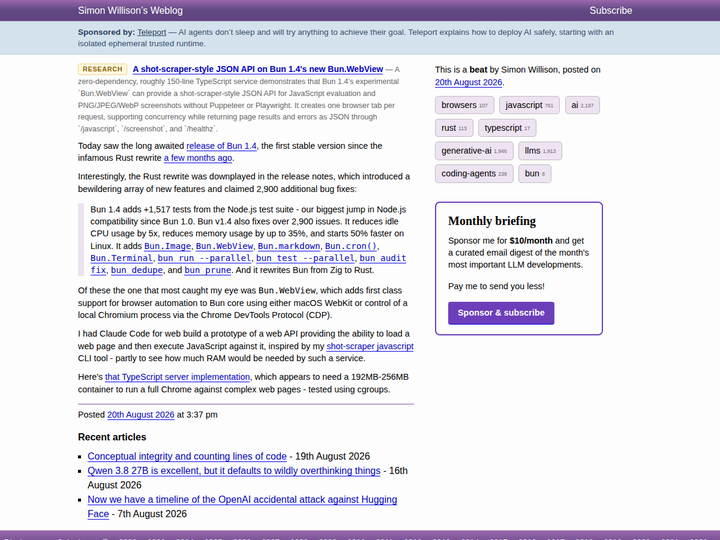Open Simon Willison's Weblog home link
This screenshot has width=720, height=540.
pos(130,10)
